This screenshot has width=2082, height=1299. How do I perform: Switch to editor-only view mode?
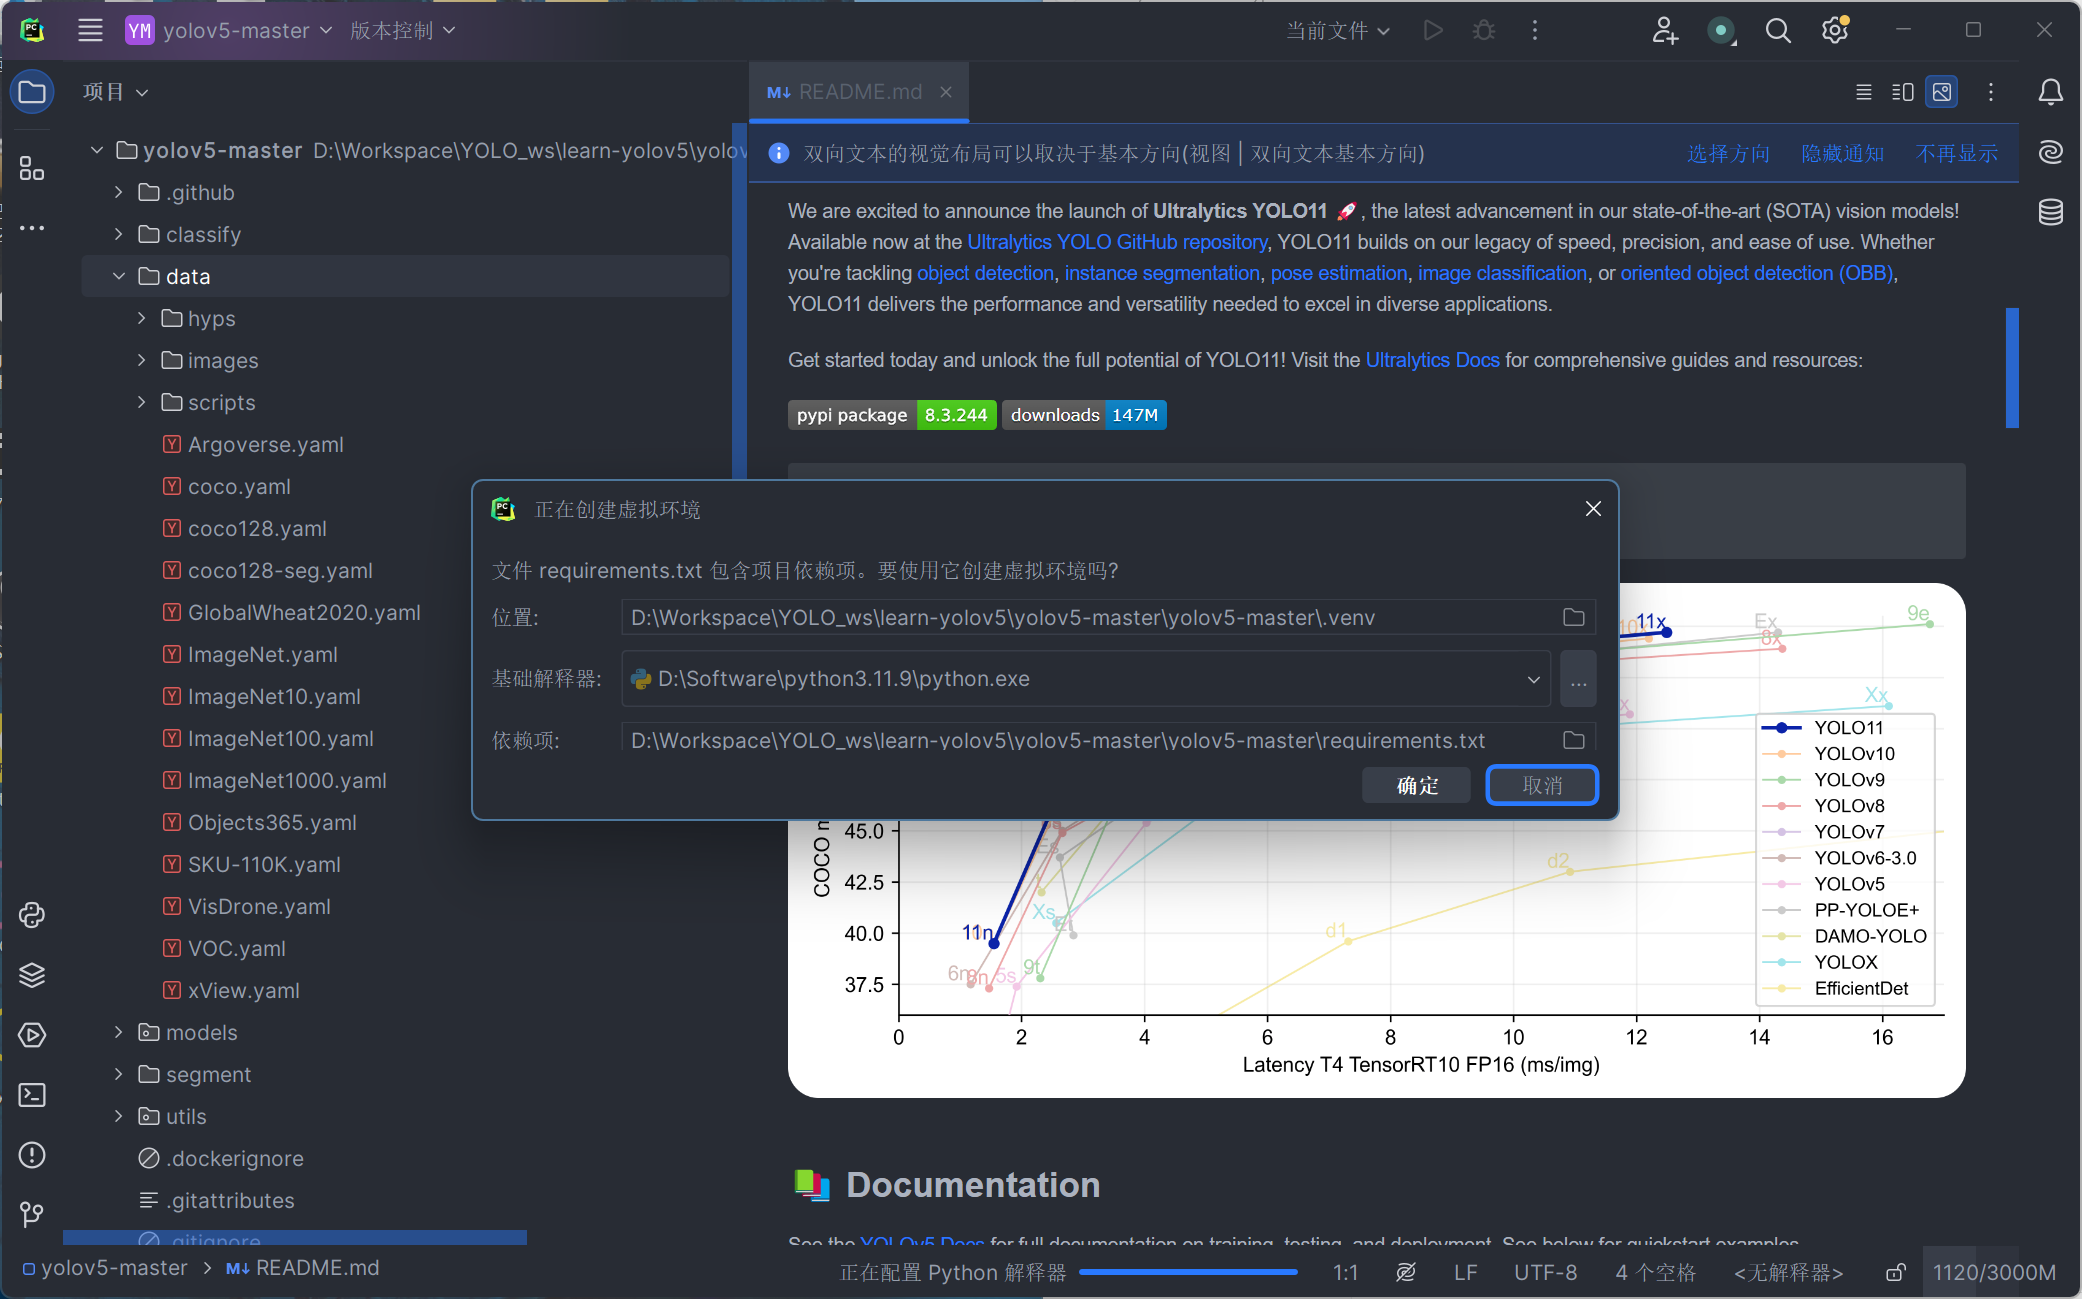coord(1863,92)
